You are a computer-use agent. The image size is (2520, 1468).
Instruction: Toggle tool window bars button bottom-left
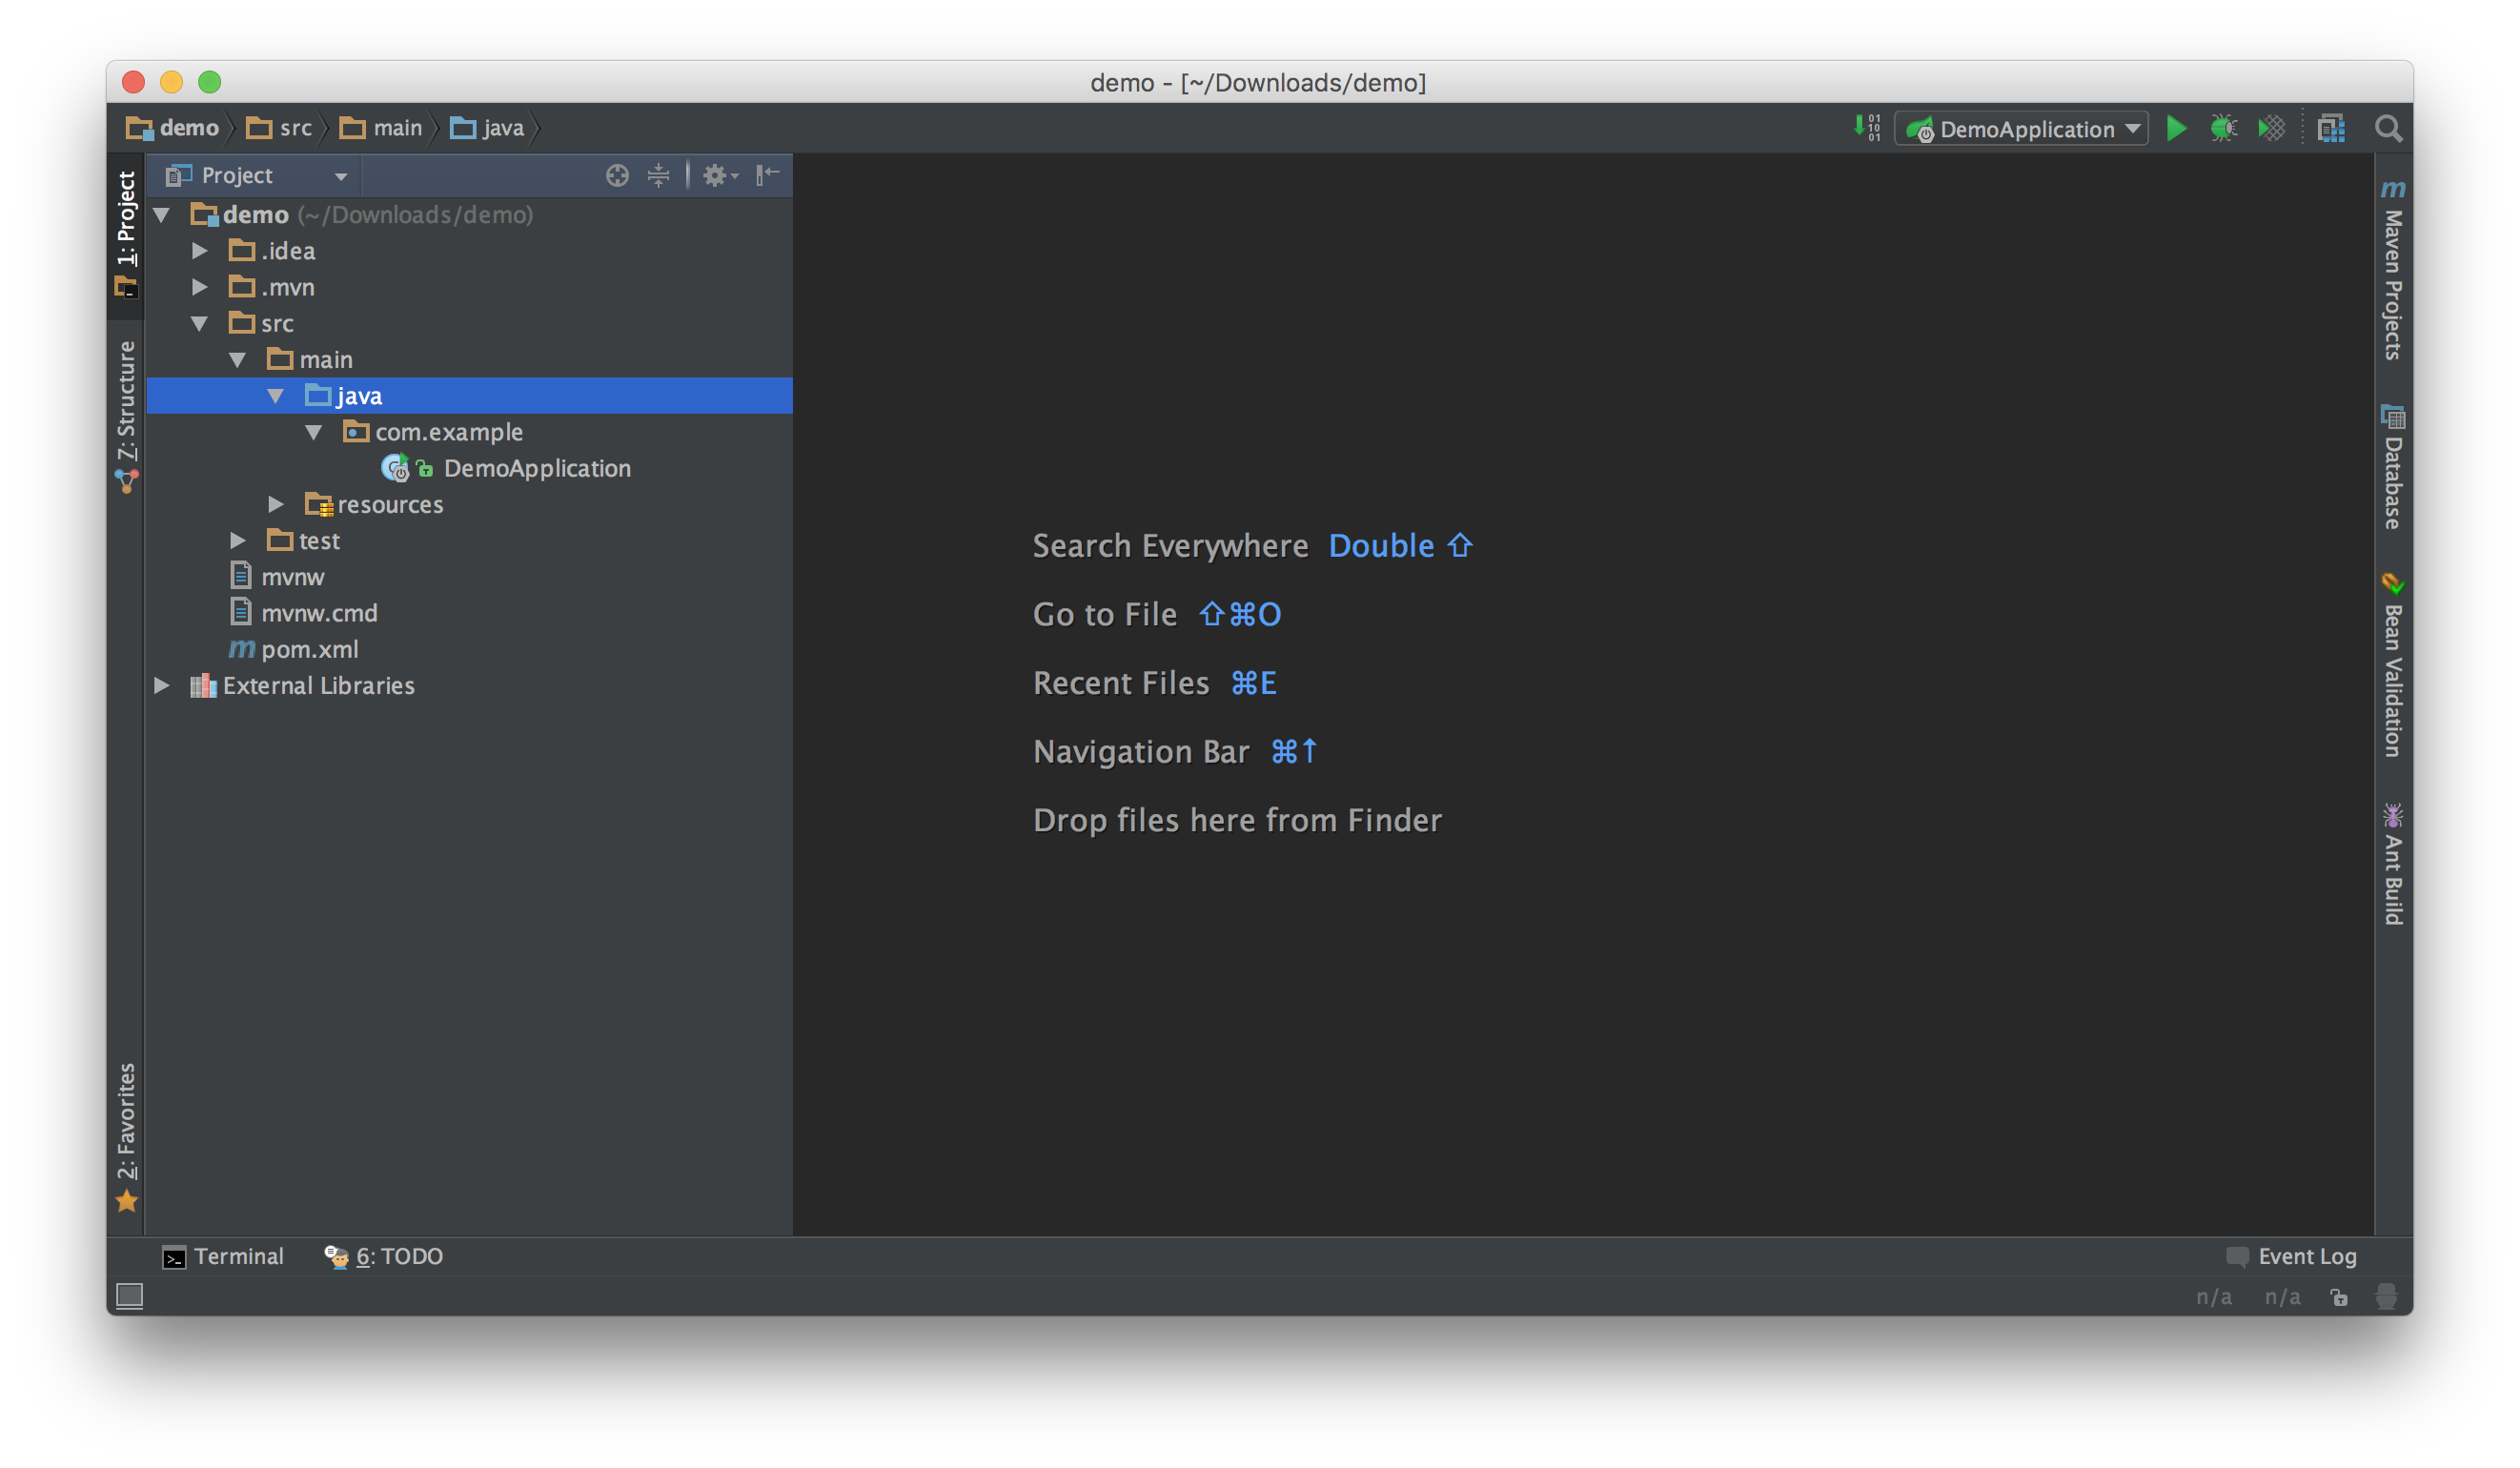click(x=130, y=1296)
